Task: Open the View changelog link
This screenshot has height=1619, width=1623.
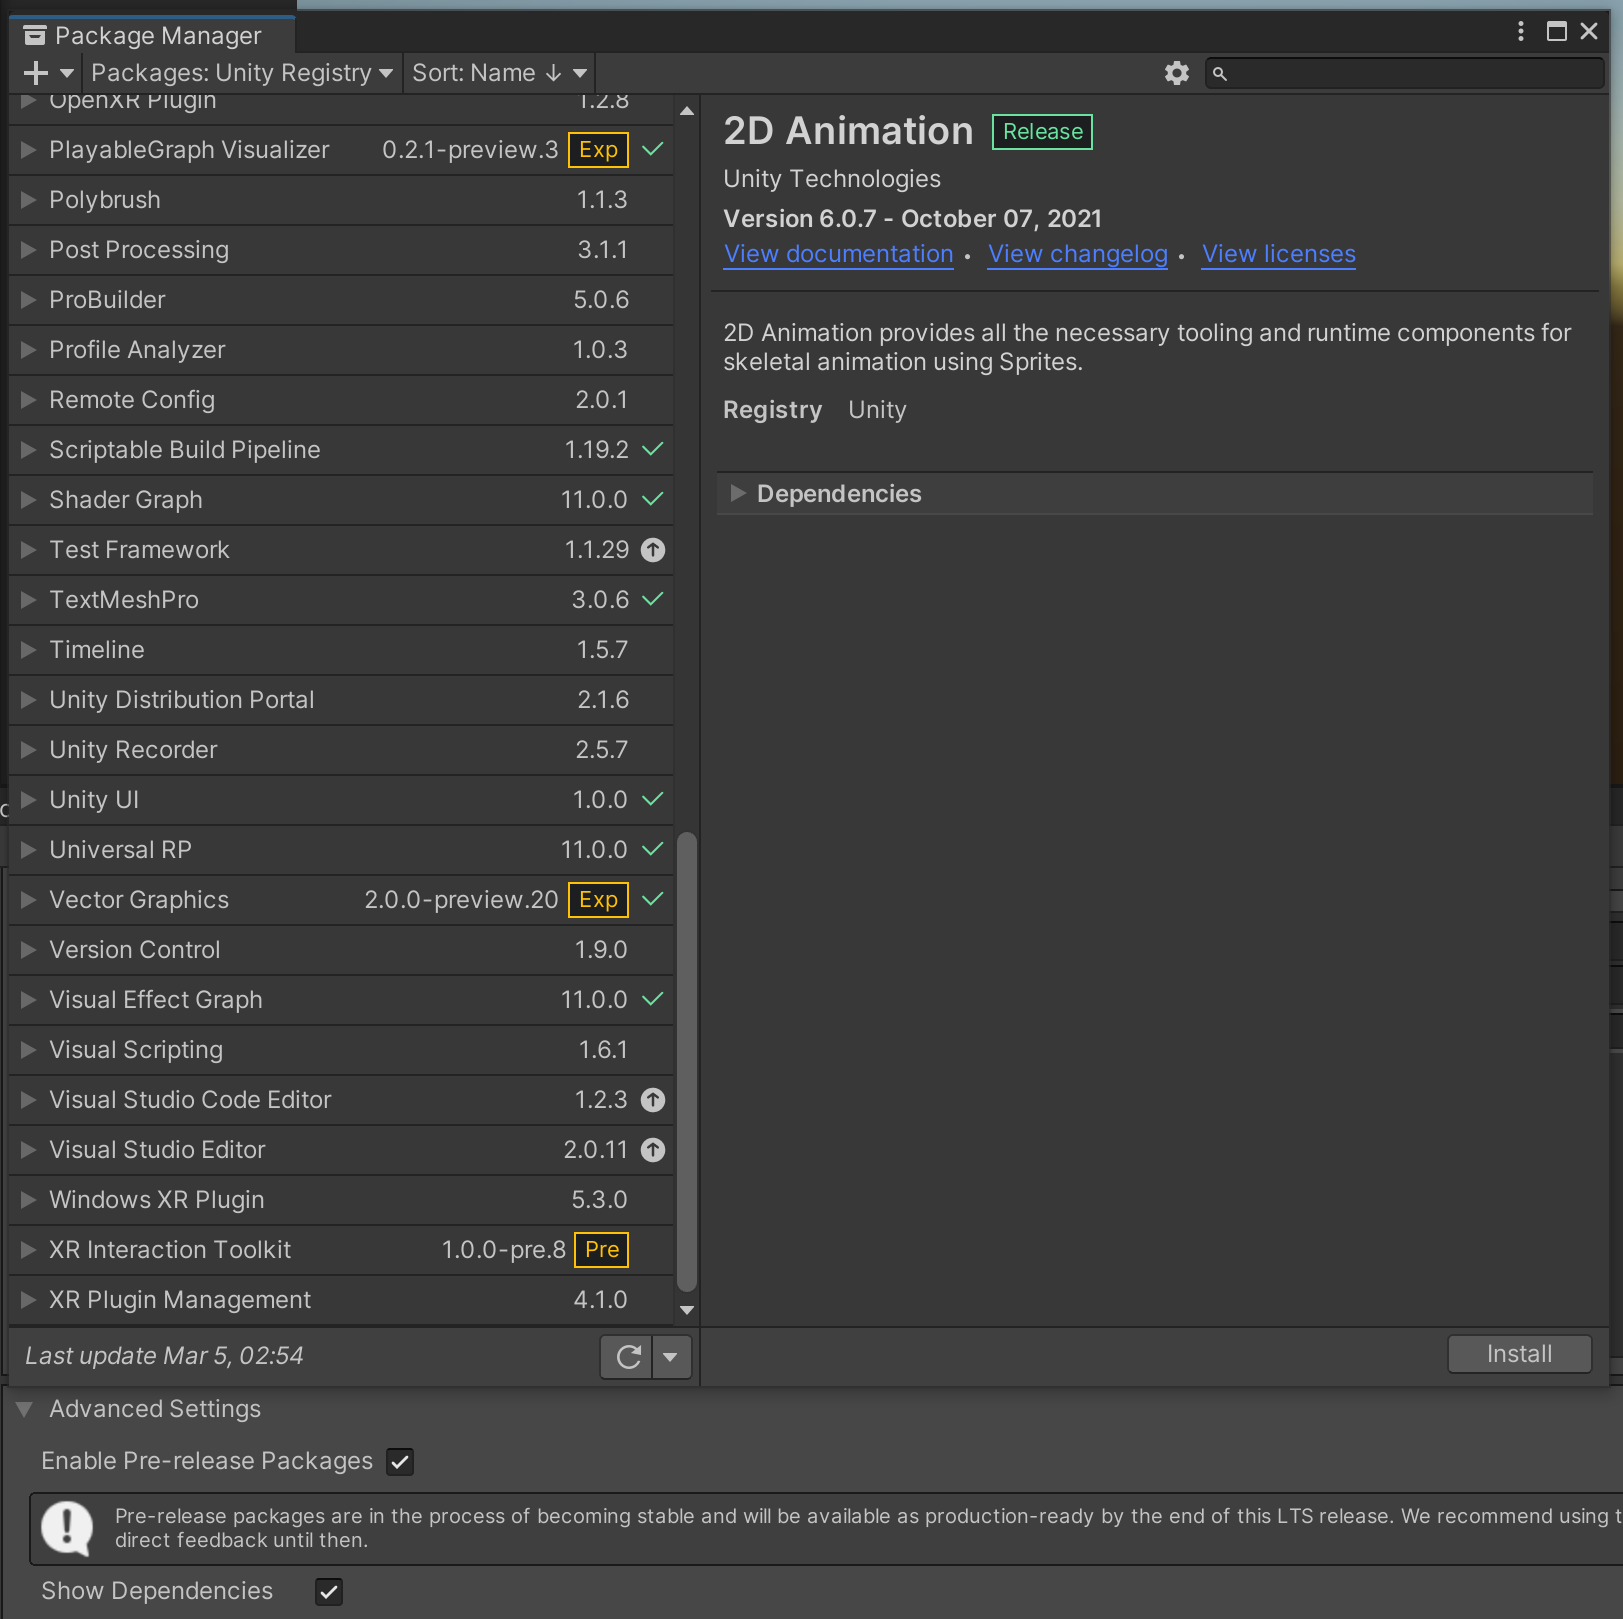Action: coord(1077,254)
